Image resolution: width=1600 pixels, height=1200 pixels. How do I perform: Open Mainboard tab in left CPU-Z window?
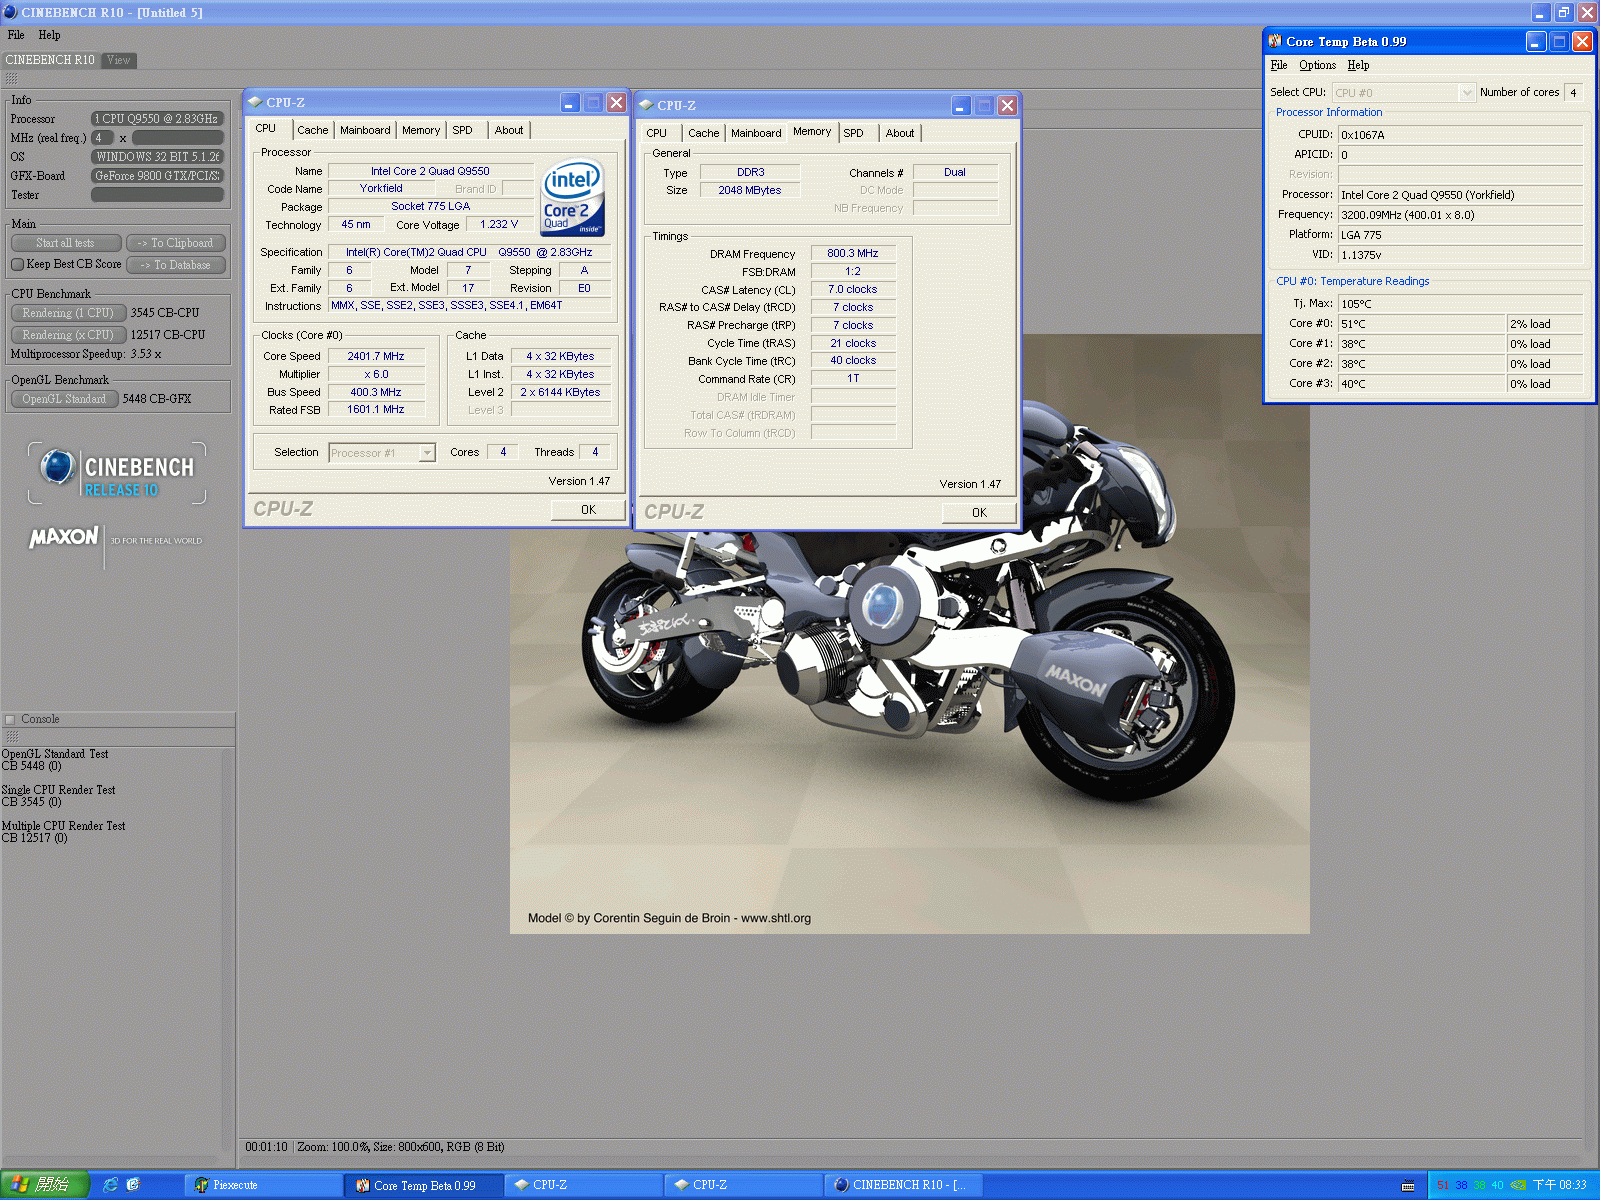[365, 130]
